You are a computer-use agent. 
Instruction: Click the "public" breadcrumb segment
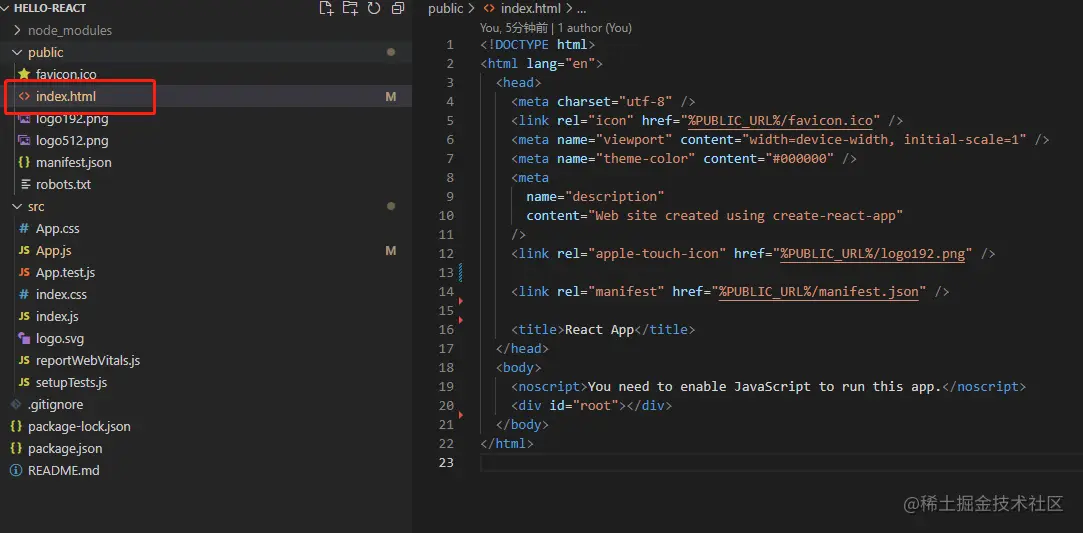[x=445, y=8]
